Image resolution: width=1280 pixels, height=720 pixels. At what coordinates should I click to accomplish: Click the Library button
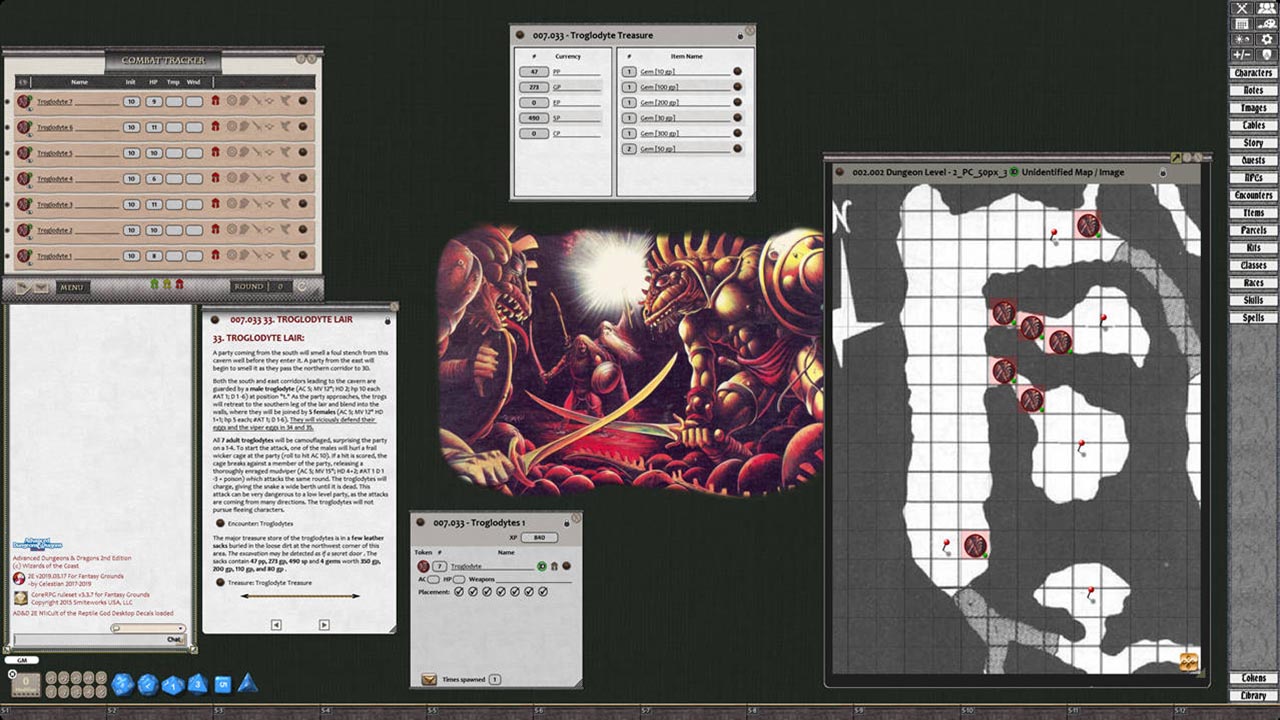click(1253, 695)
